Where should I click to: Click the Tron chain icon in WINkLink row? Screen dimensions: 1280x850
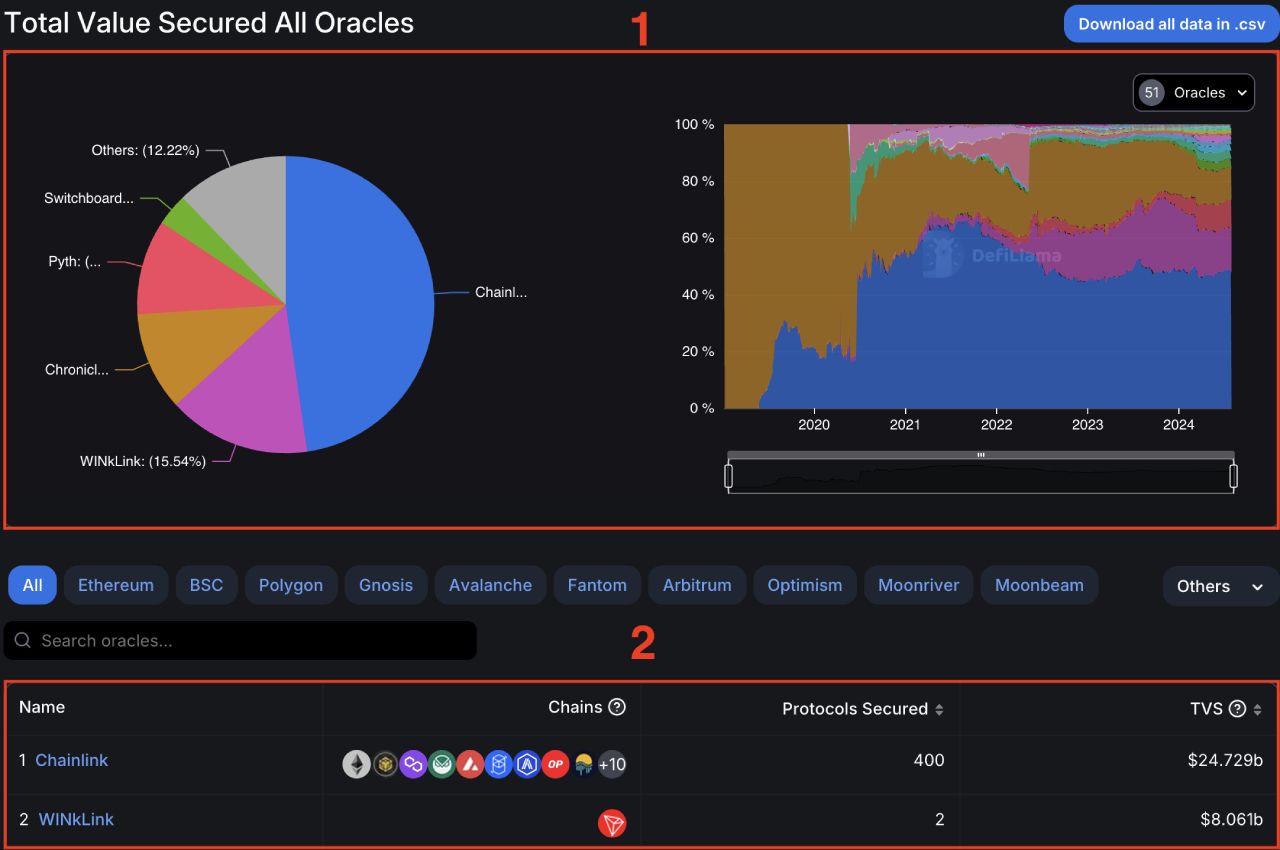click(612, 824)
